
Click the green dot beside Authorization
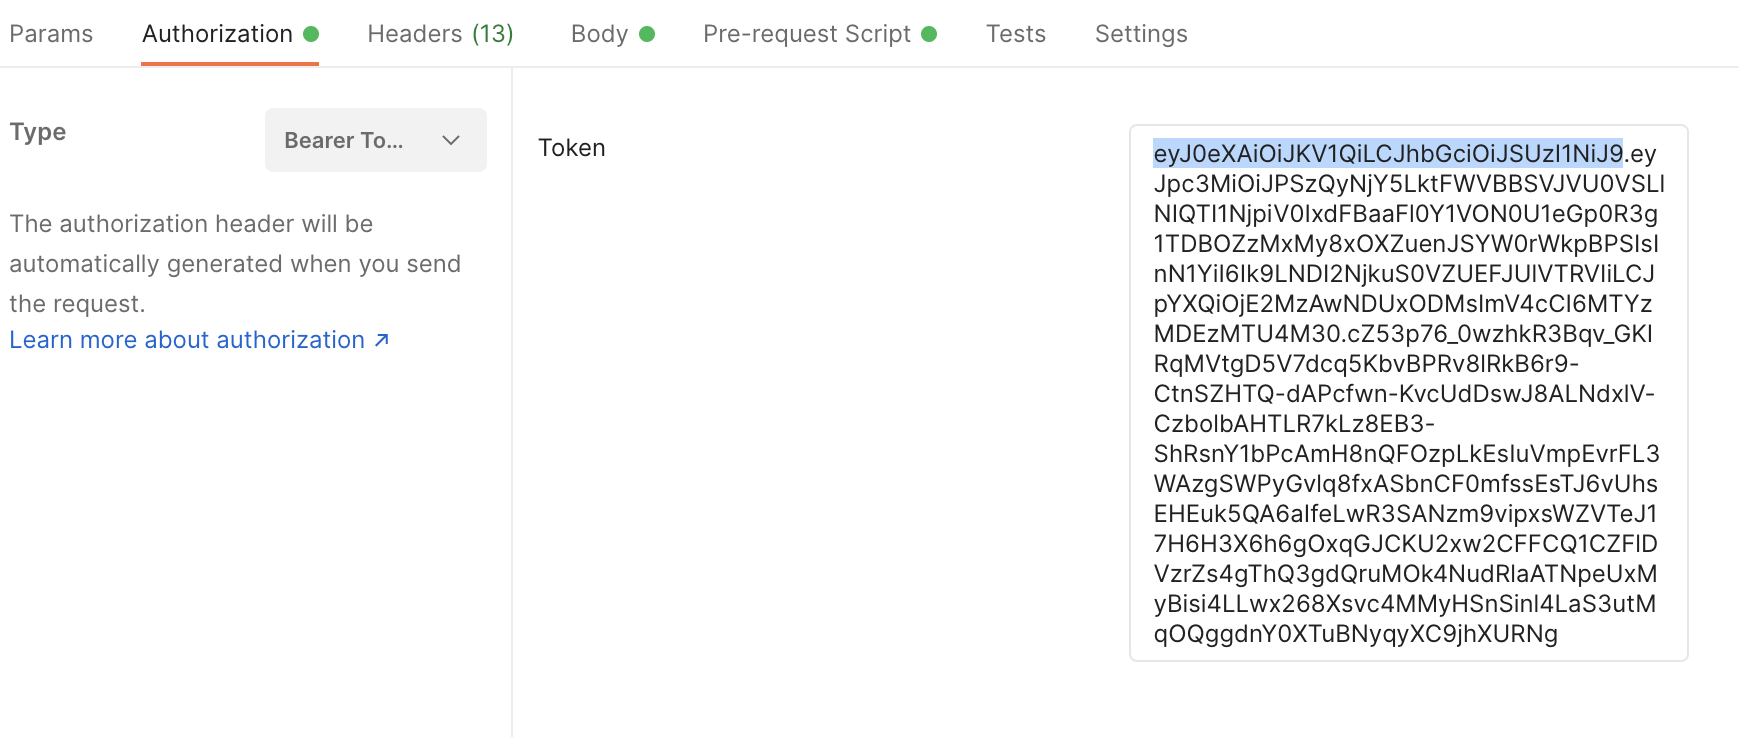tap(311, 34)
